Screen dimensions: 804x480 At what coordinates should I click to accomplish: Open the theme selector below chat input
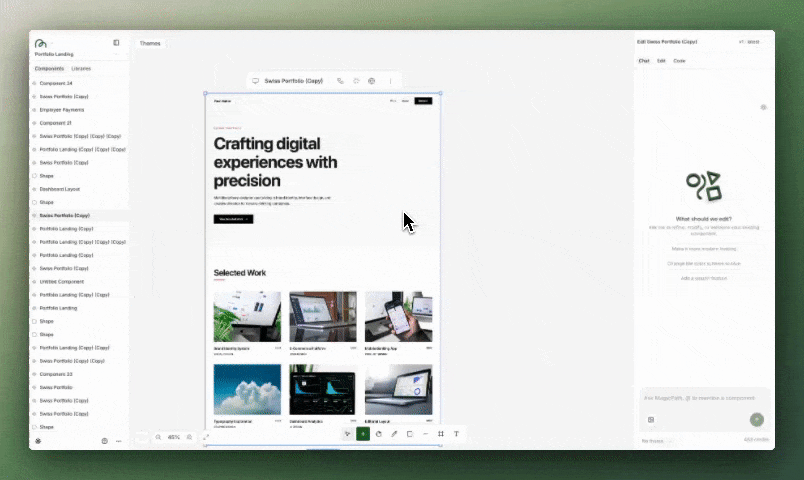[x=655, y=440]
